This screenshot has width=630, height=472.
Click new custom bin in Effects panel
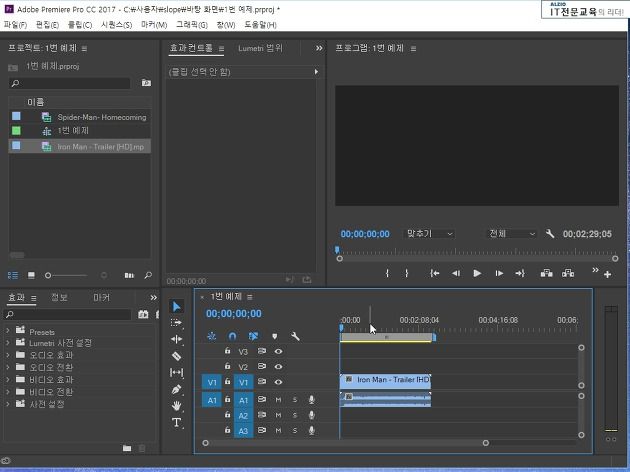(x=127, y=448)
